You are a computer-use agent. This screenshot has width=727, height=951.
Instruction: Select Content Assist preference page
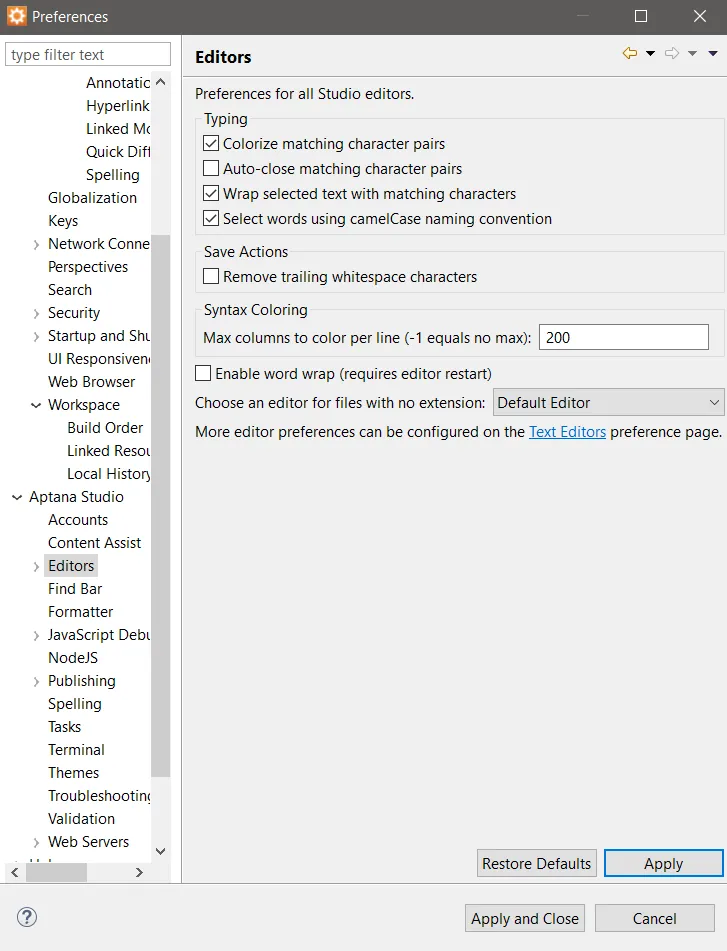[x=95, y=543]
